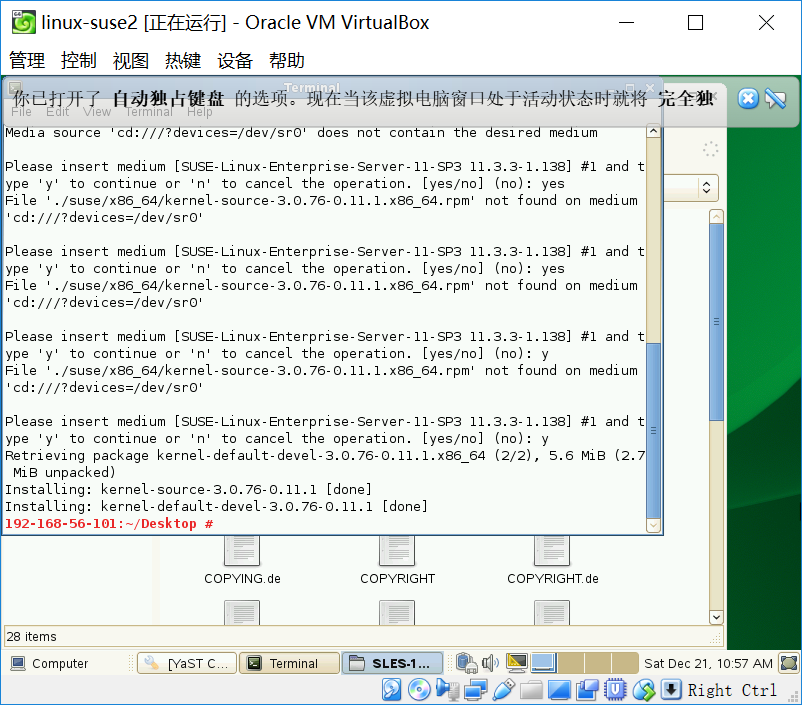Dismiss the keyboard capture notification
The width and height of the screenshot is (802, 705).
pyautogui.click(x=748, y=99)
